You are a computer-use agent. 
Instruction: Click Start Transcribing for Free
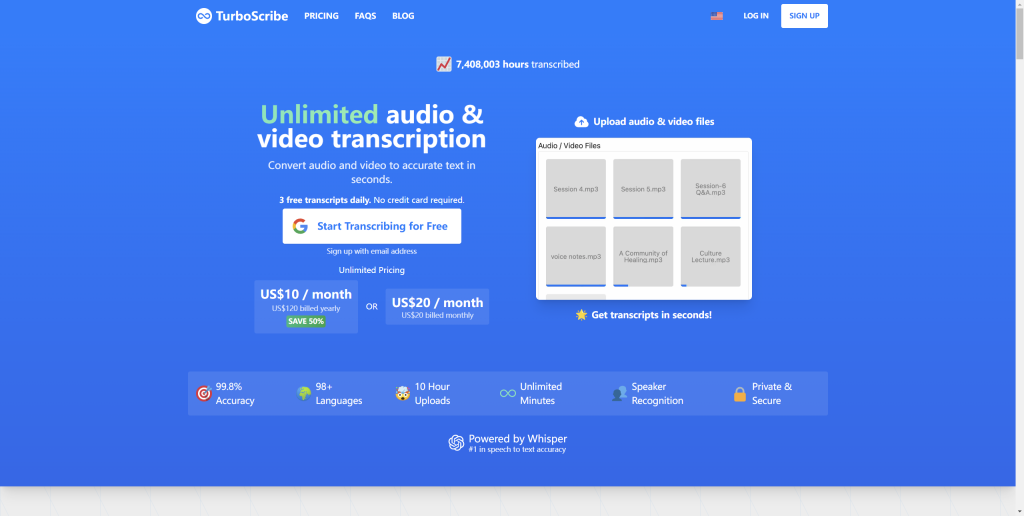pyautogui.click(x=372, y=226)
